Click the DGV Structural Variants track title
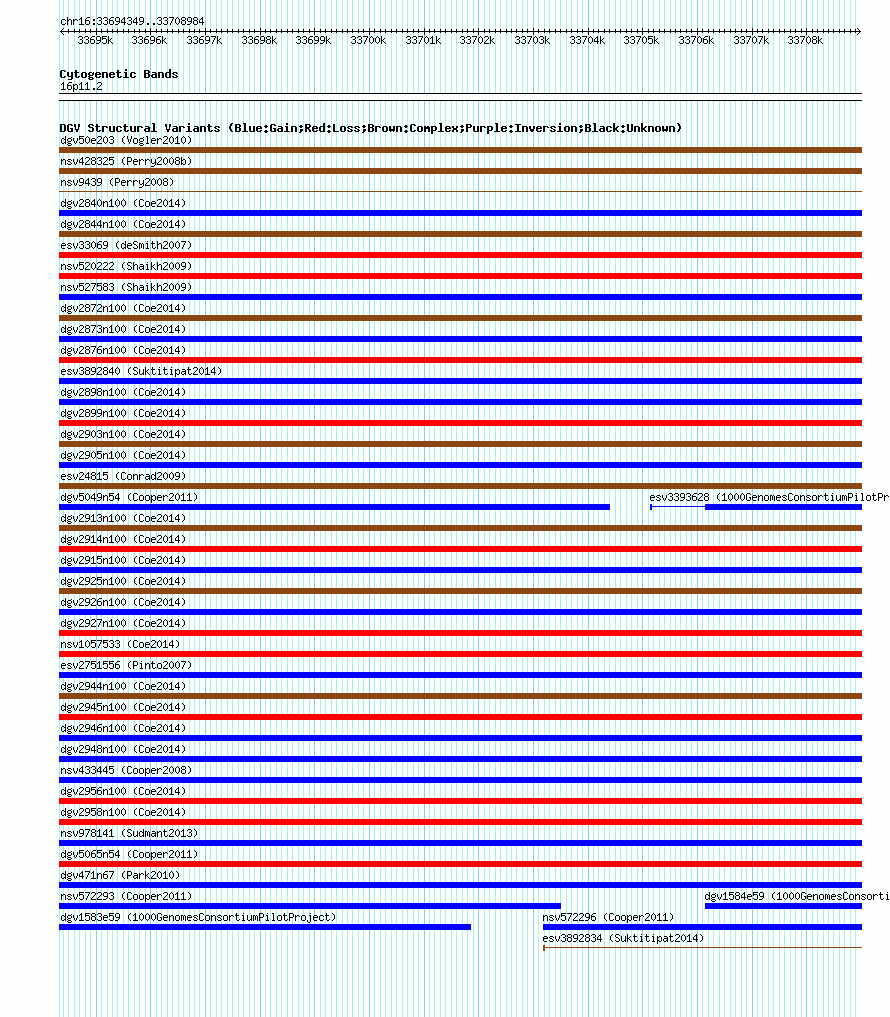 pos(370,128)
